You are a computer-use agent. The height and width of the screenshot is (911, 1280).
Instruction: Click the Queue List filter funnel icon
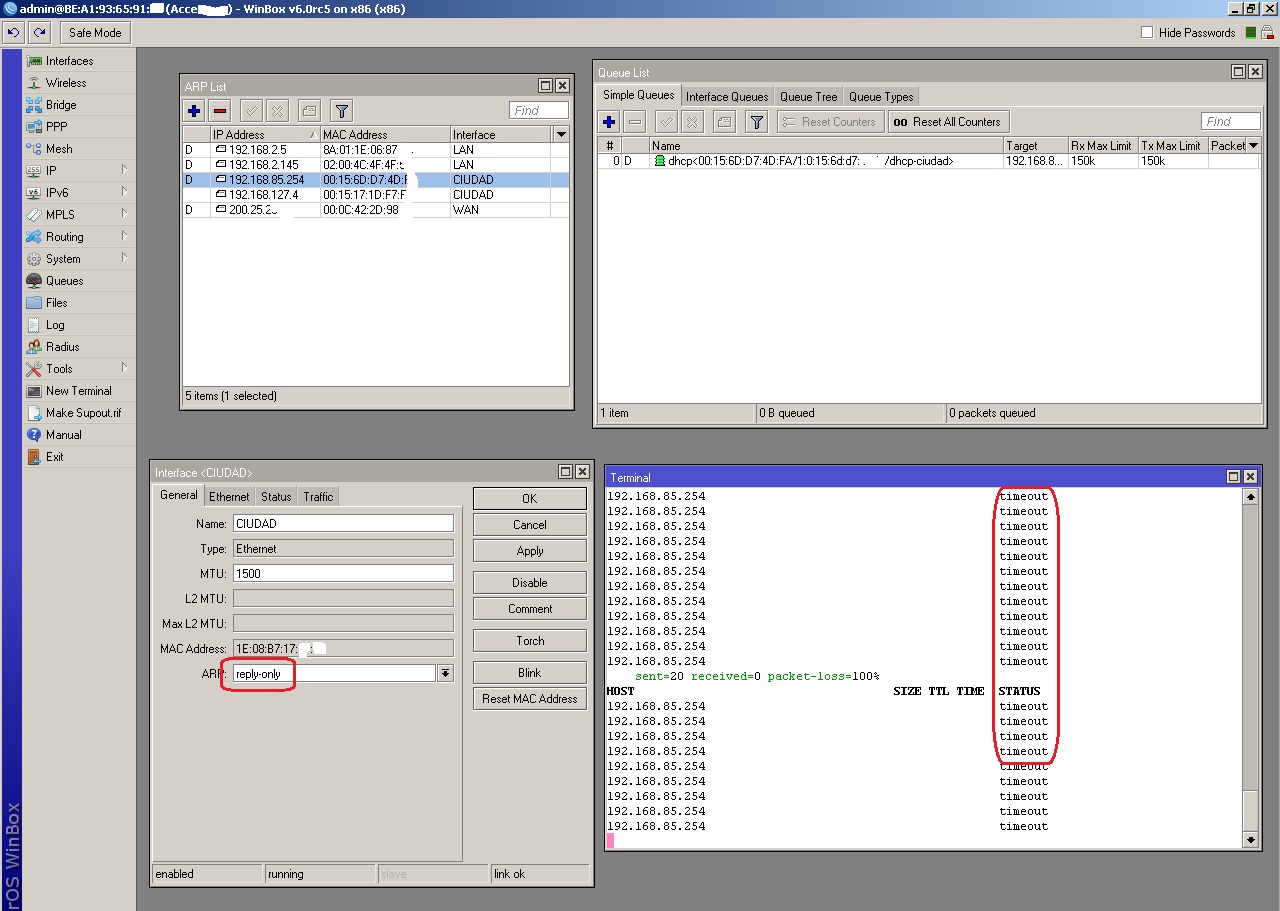coord(757,122)
